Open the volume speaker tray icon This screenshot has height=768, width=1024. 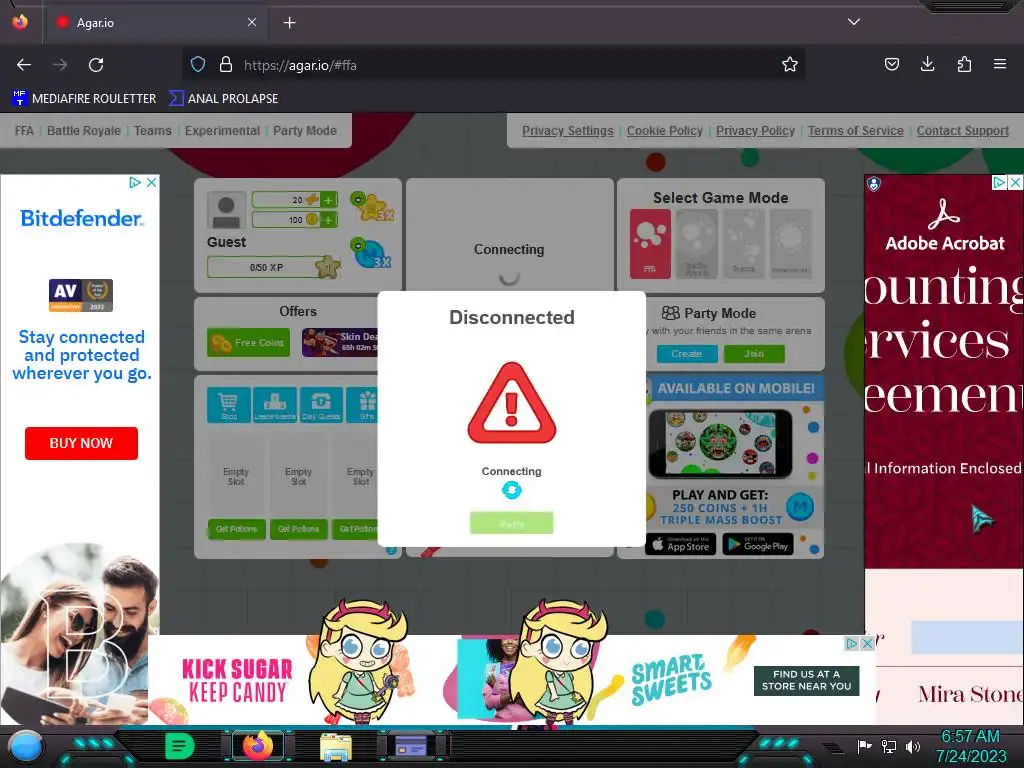[913, 746]
